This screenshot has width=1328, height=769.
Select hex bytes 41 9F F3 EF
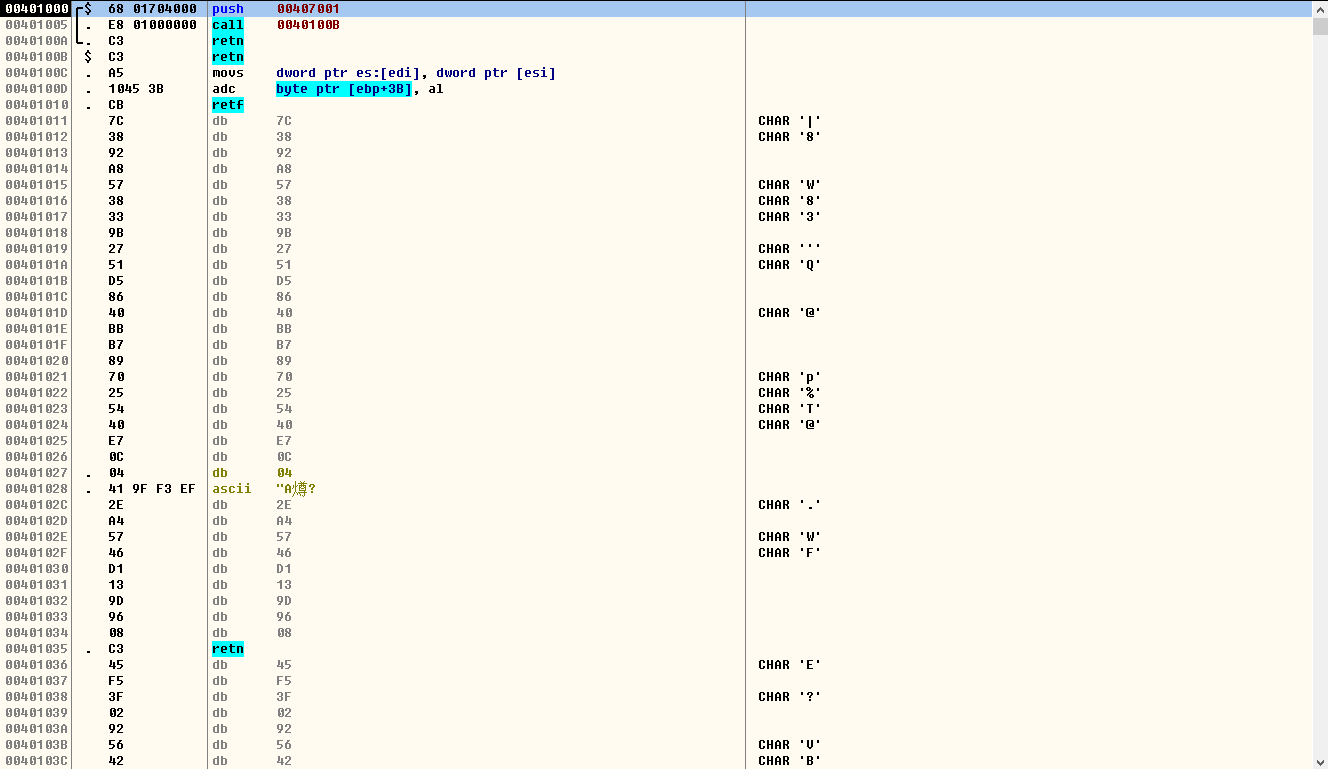tap(152, 489)
